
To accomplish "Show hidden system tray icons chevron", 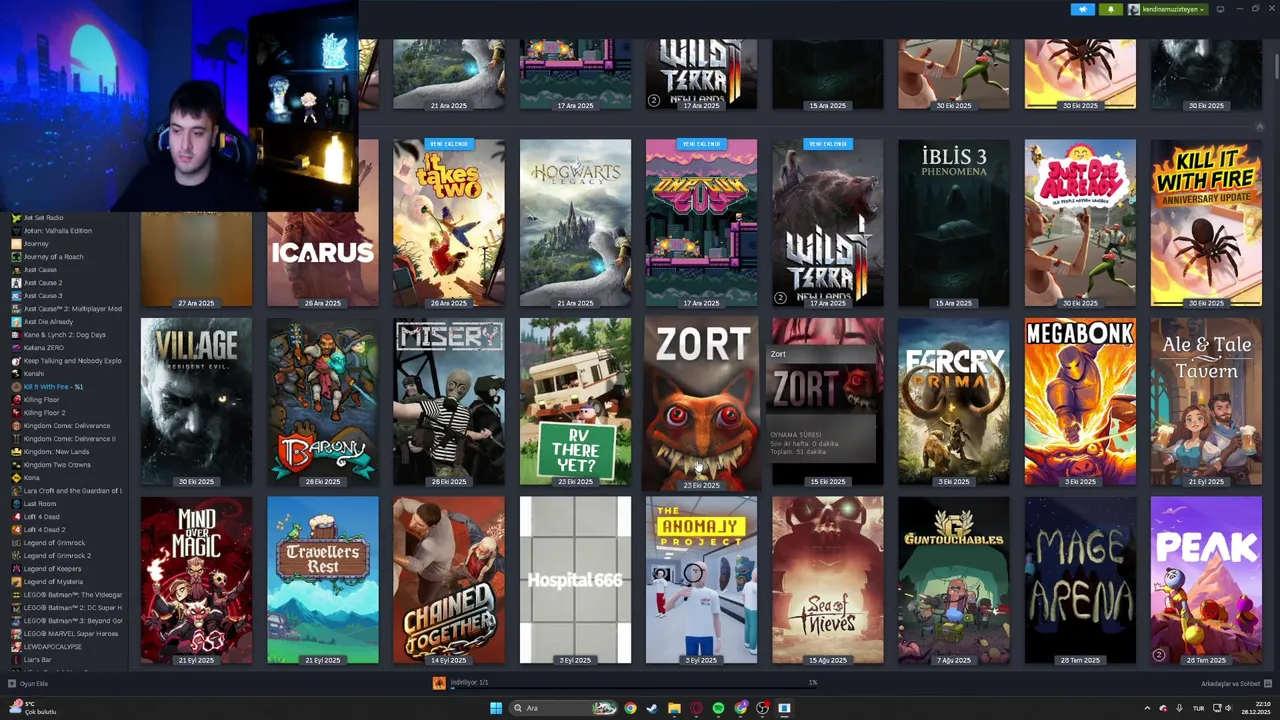I will point(1147,708).
